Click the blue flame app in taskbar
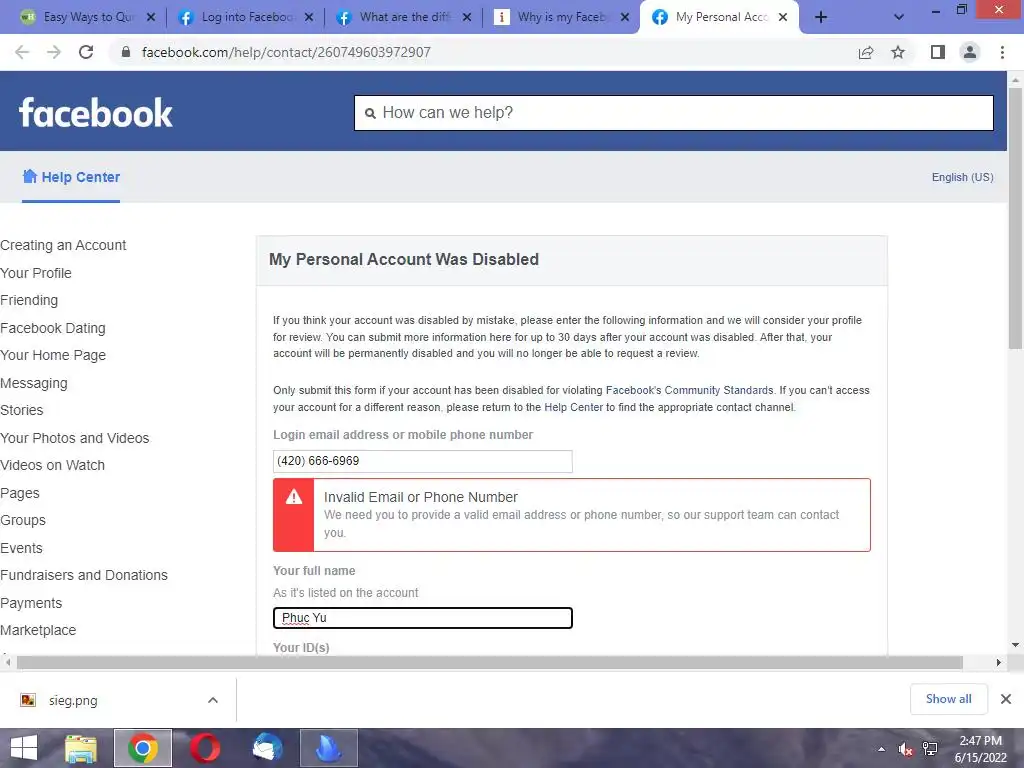1024x768 pixels. (x=328, y=748)
